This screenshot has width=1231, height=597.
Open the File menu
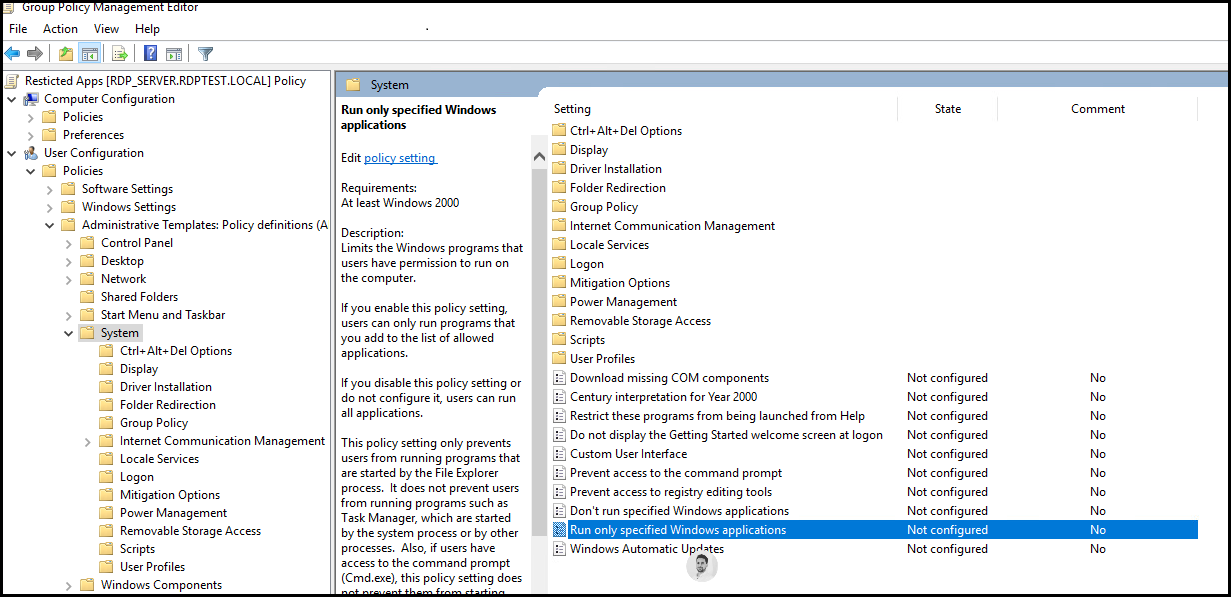point(18,29)
